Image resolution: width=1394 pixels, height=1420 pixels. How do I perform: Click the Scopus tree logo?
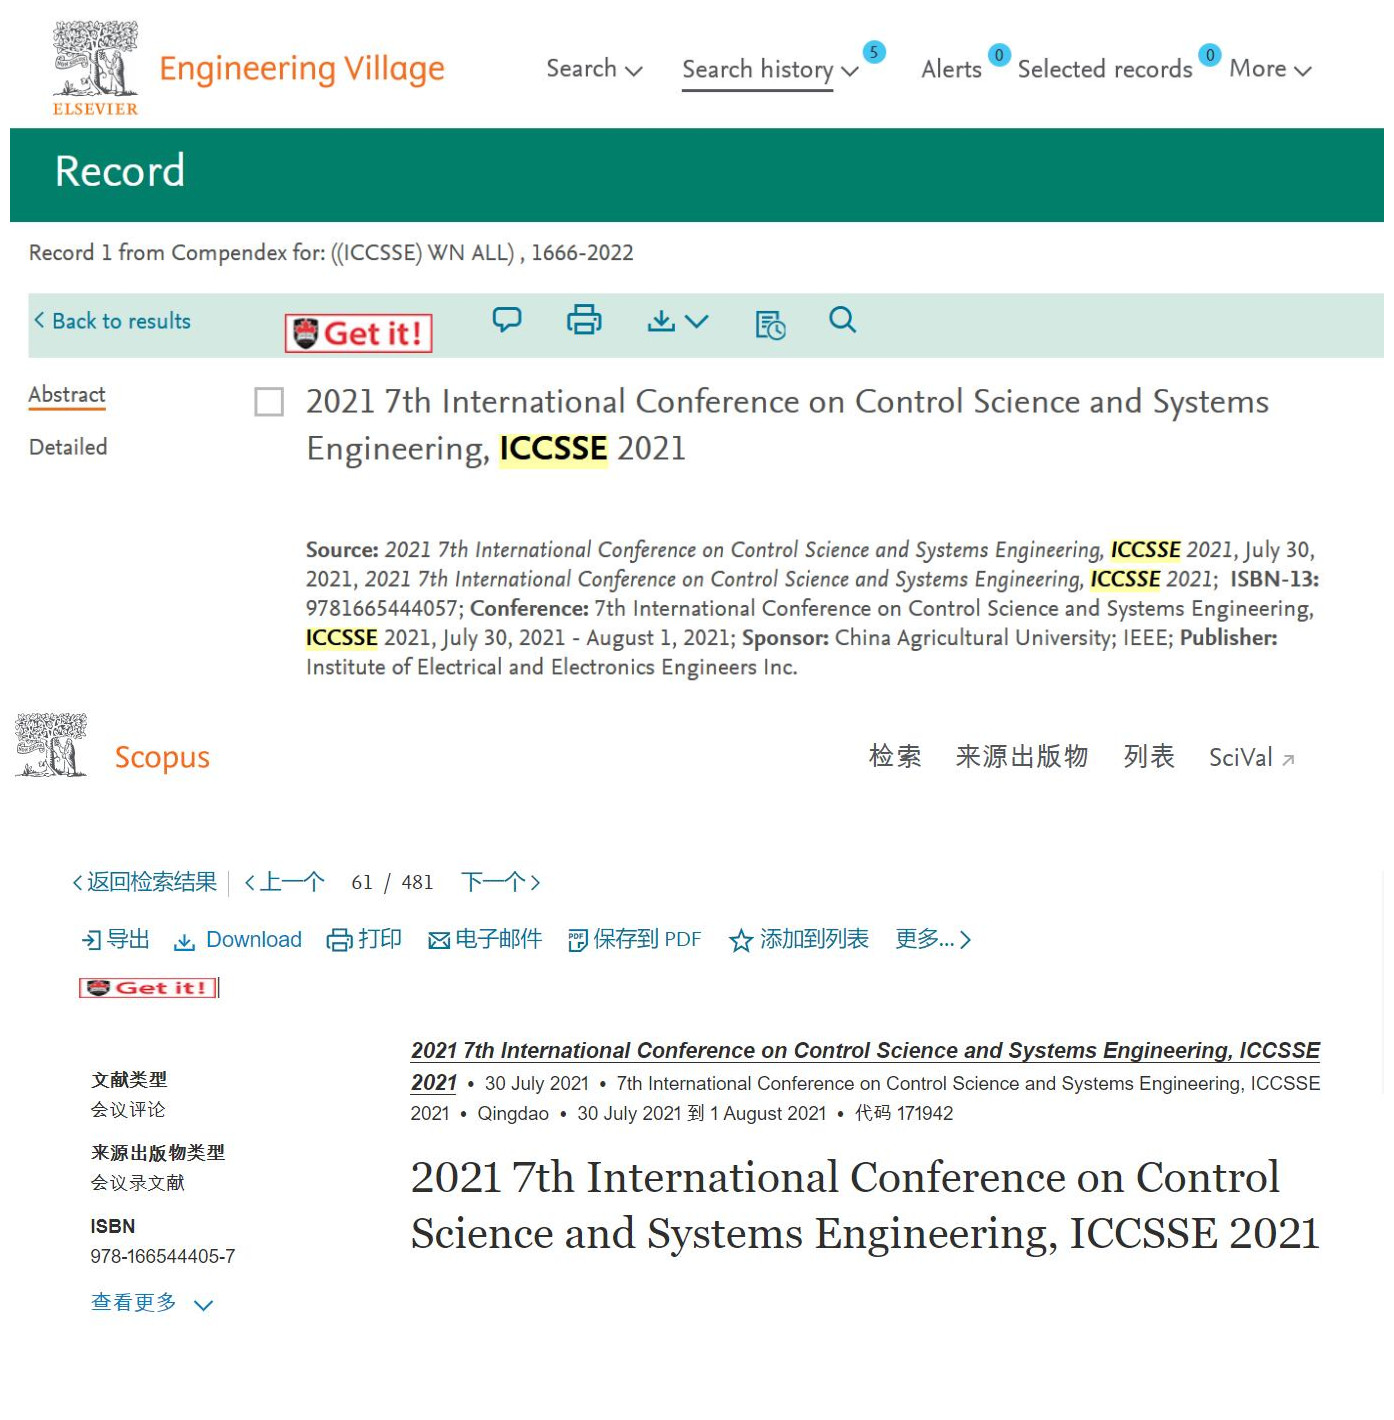(x=51, y=745)
